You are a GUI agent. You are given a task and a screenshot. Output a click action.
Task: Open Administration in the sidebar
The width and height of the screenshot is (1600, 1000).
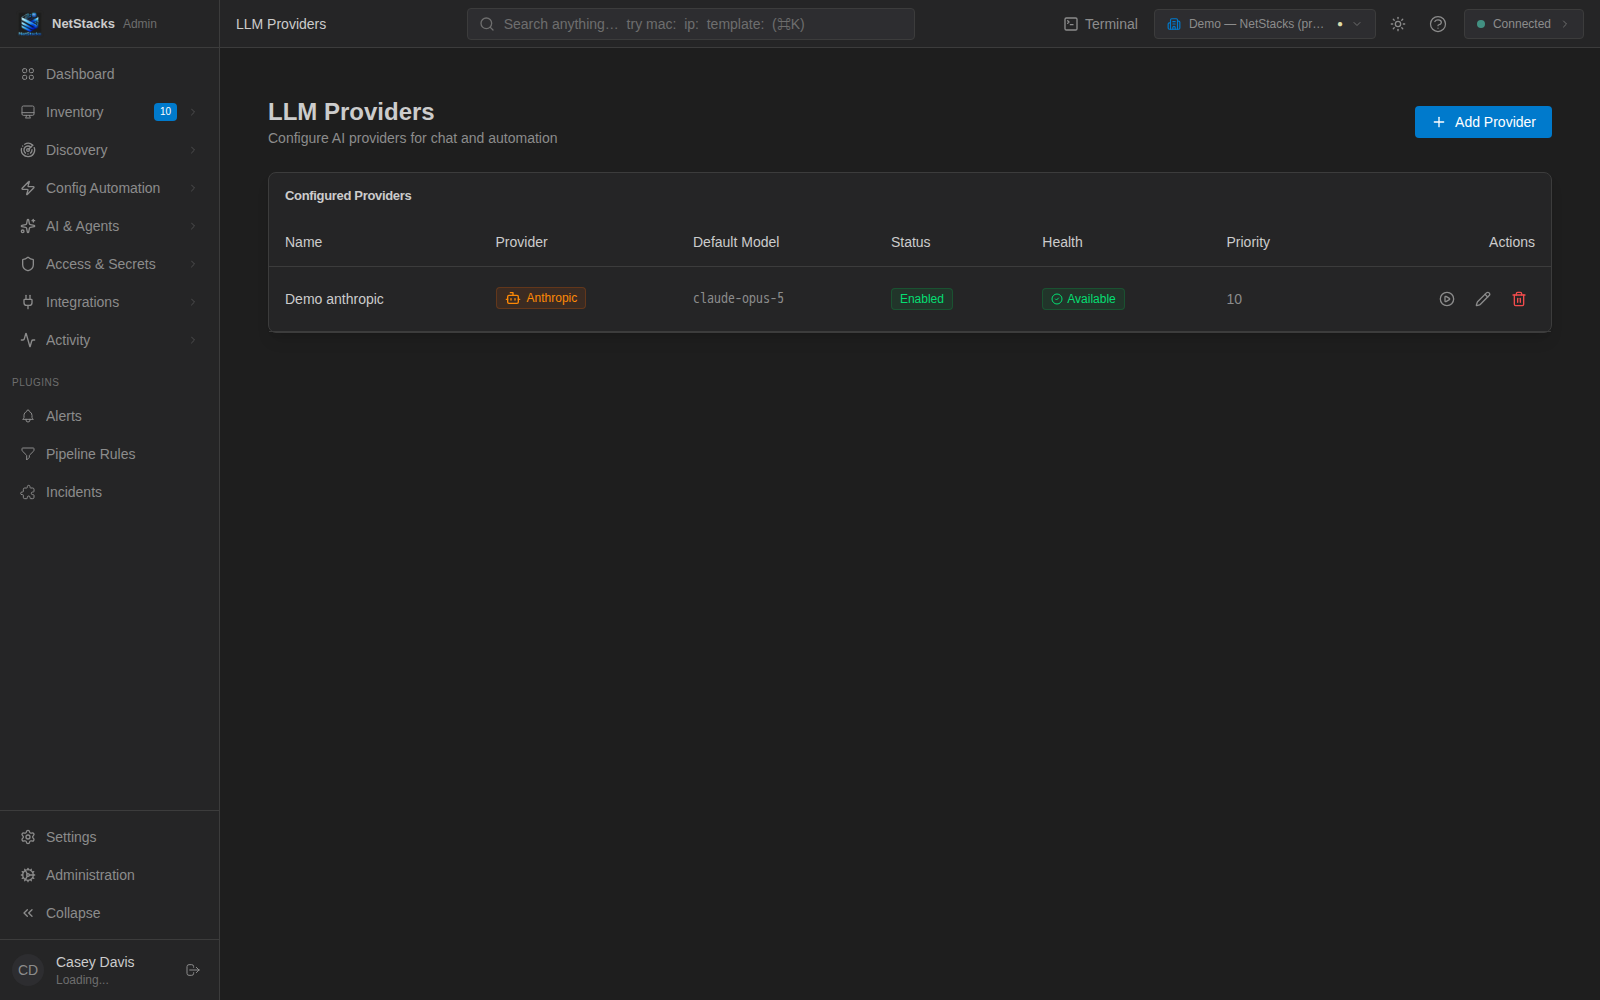pos(109,875)
